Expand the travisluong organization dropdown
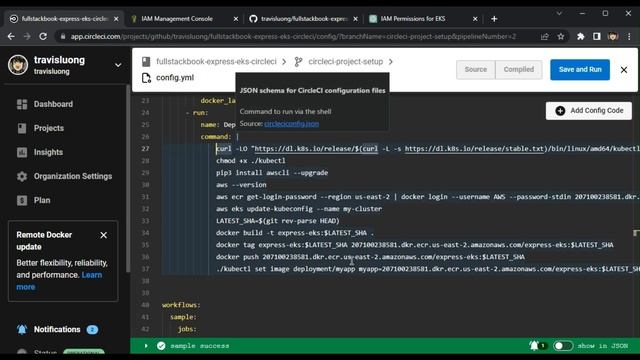Screen dimensions: 640x360 (x=118, y=65)
